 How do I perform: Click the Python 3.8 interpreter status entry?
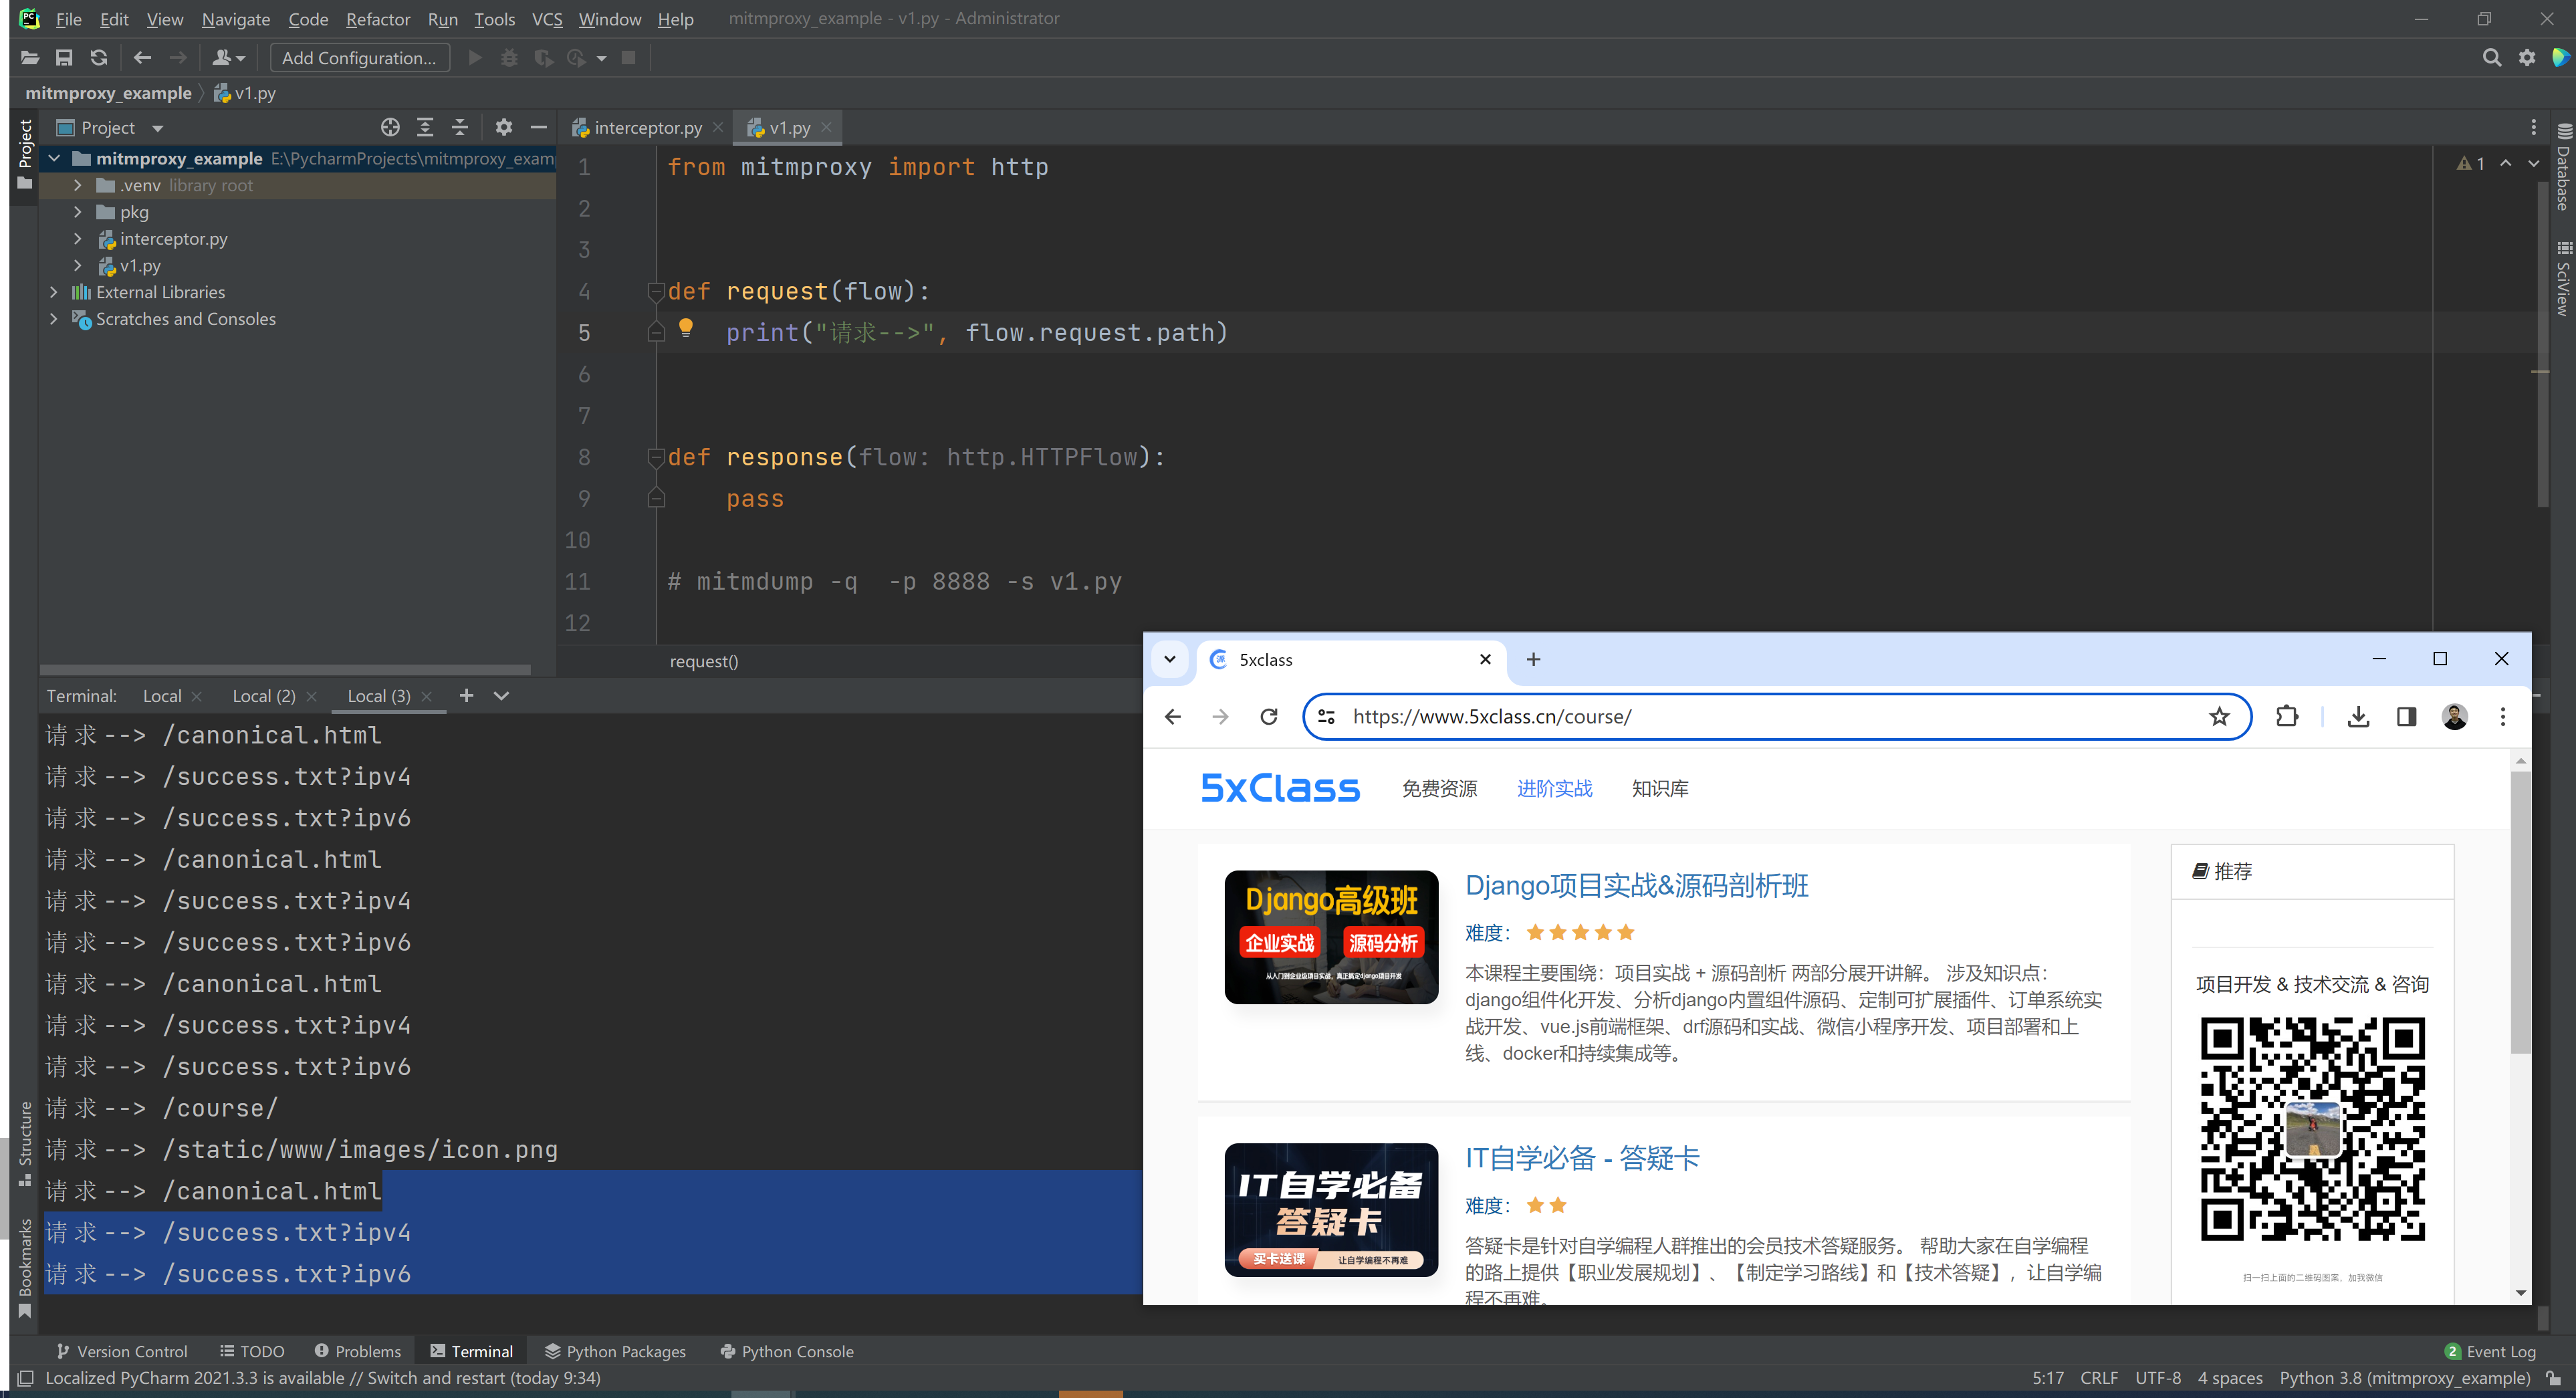click(2404, 1377)
